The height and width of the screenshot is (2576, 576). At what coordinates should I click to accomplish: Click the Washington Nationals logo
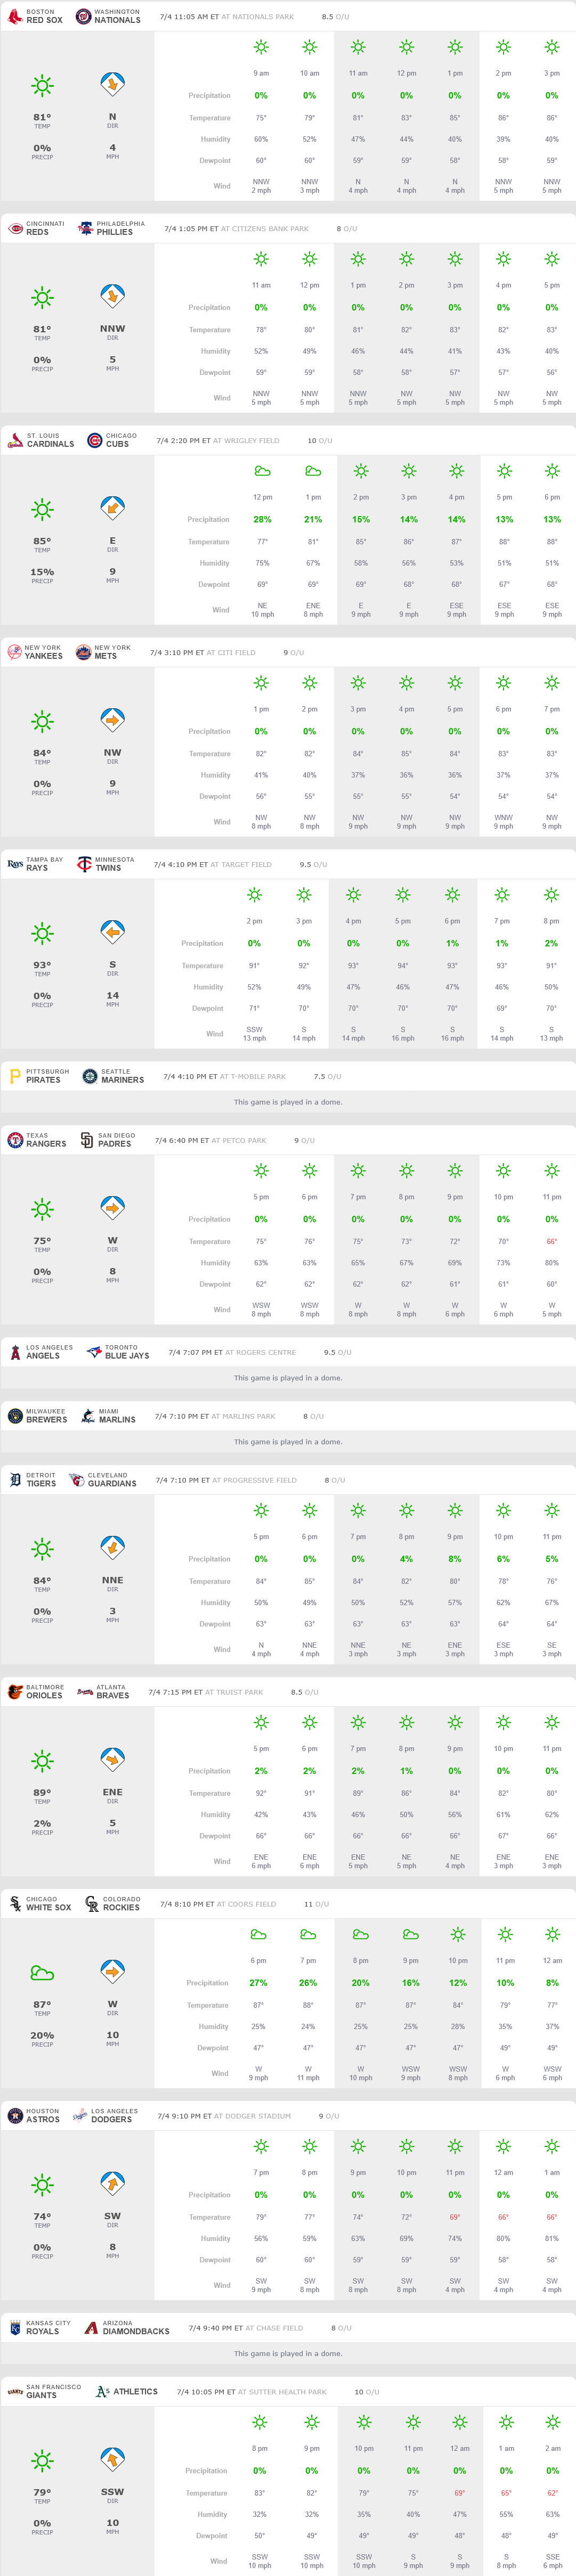tap(83, 17)
